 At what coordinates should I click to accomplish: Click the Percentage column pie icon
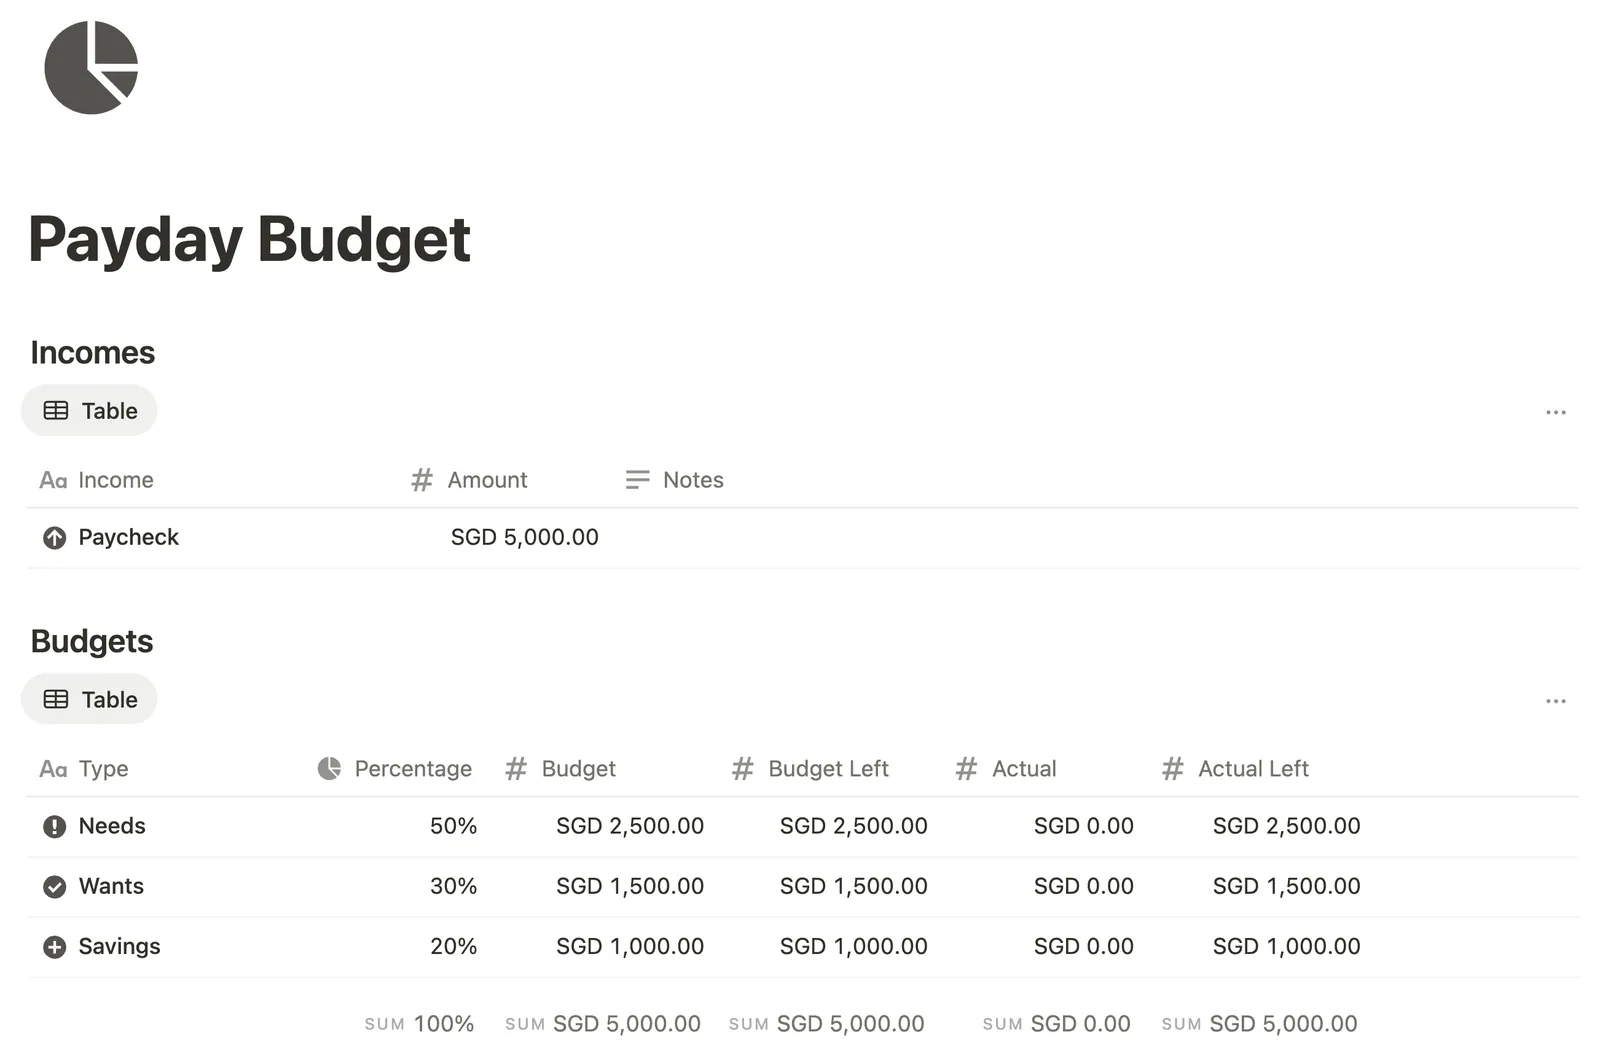pos(329,768)
